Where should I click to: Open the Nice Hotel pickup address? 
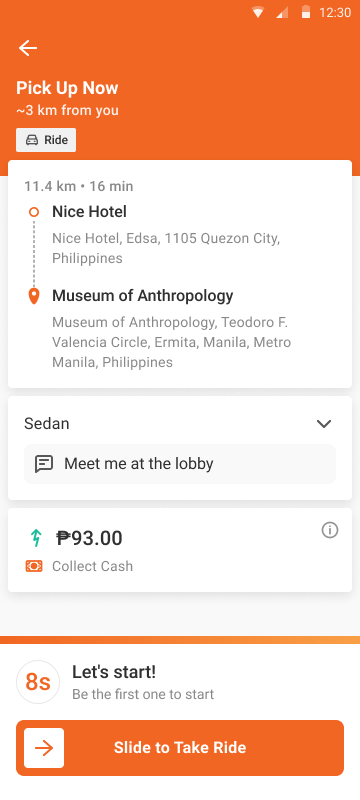tap(166, 248)
